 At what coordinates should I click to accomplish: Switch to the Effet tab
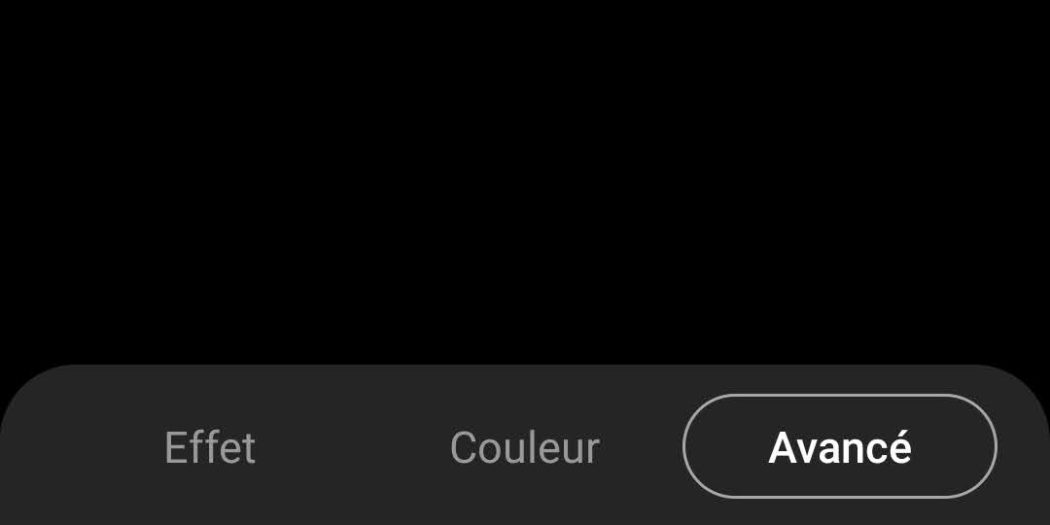(210, 447)
